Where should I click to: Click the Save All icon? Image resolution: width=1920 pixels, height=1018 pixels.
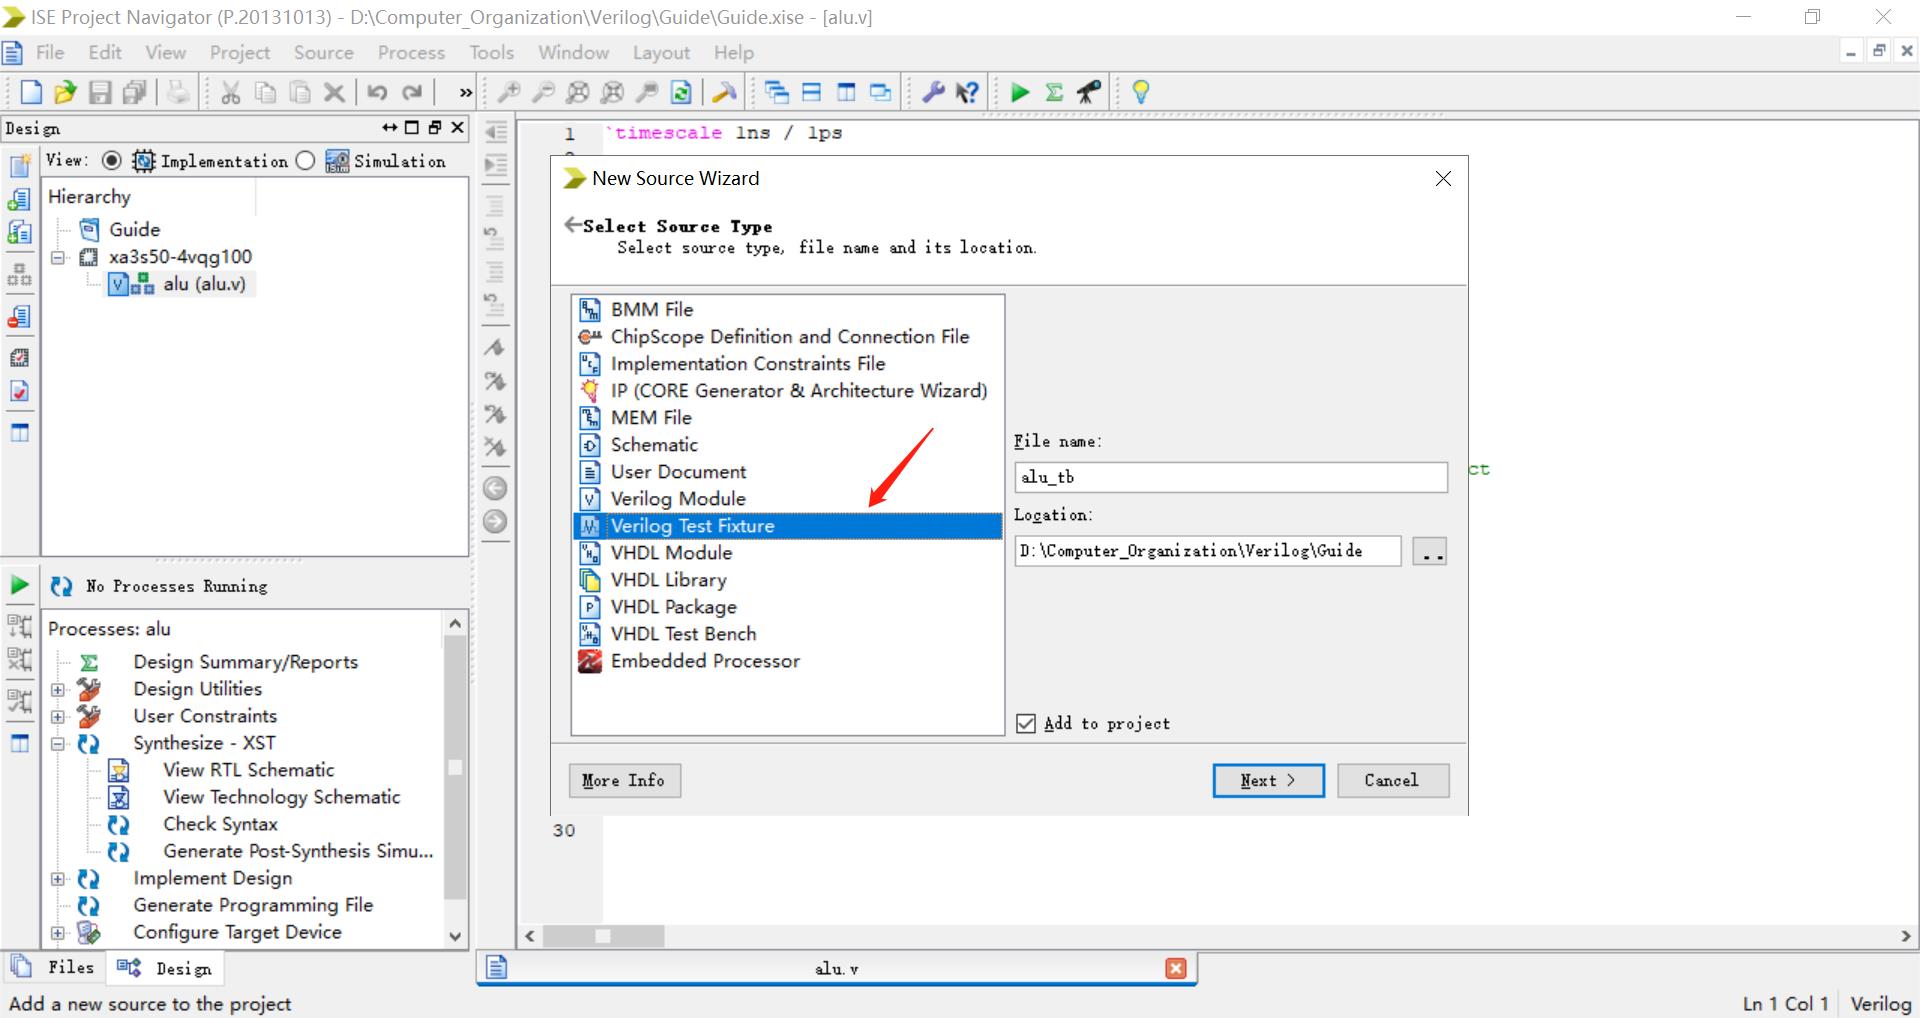(135, 92)
